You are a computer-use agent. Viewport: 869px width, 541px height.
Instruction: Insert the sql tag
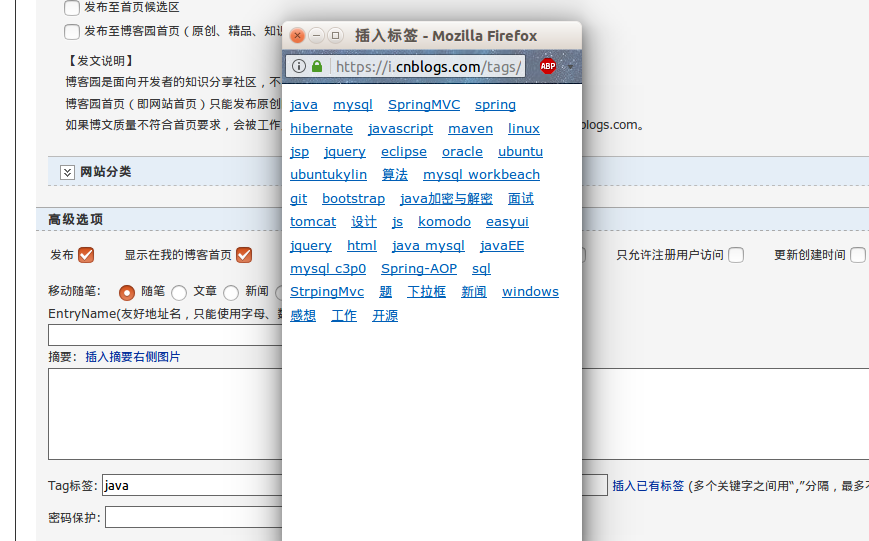pyautogui.click(x=481, y=269)
